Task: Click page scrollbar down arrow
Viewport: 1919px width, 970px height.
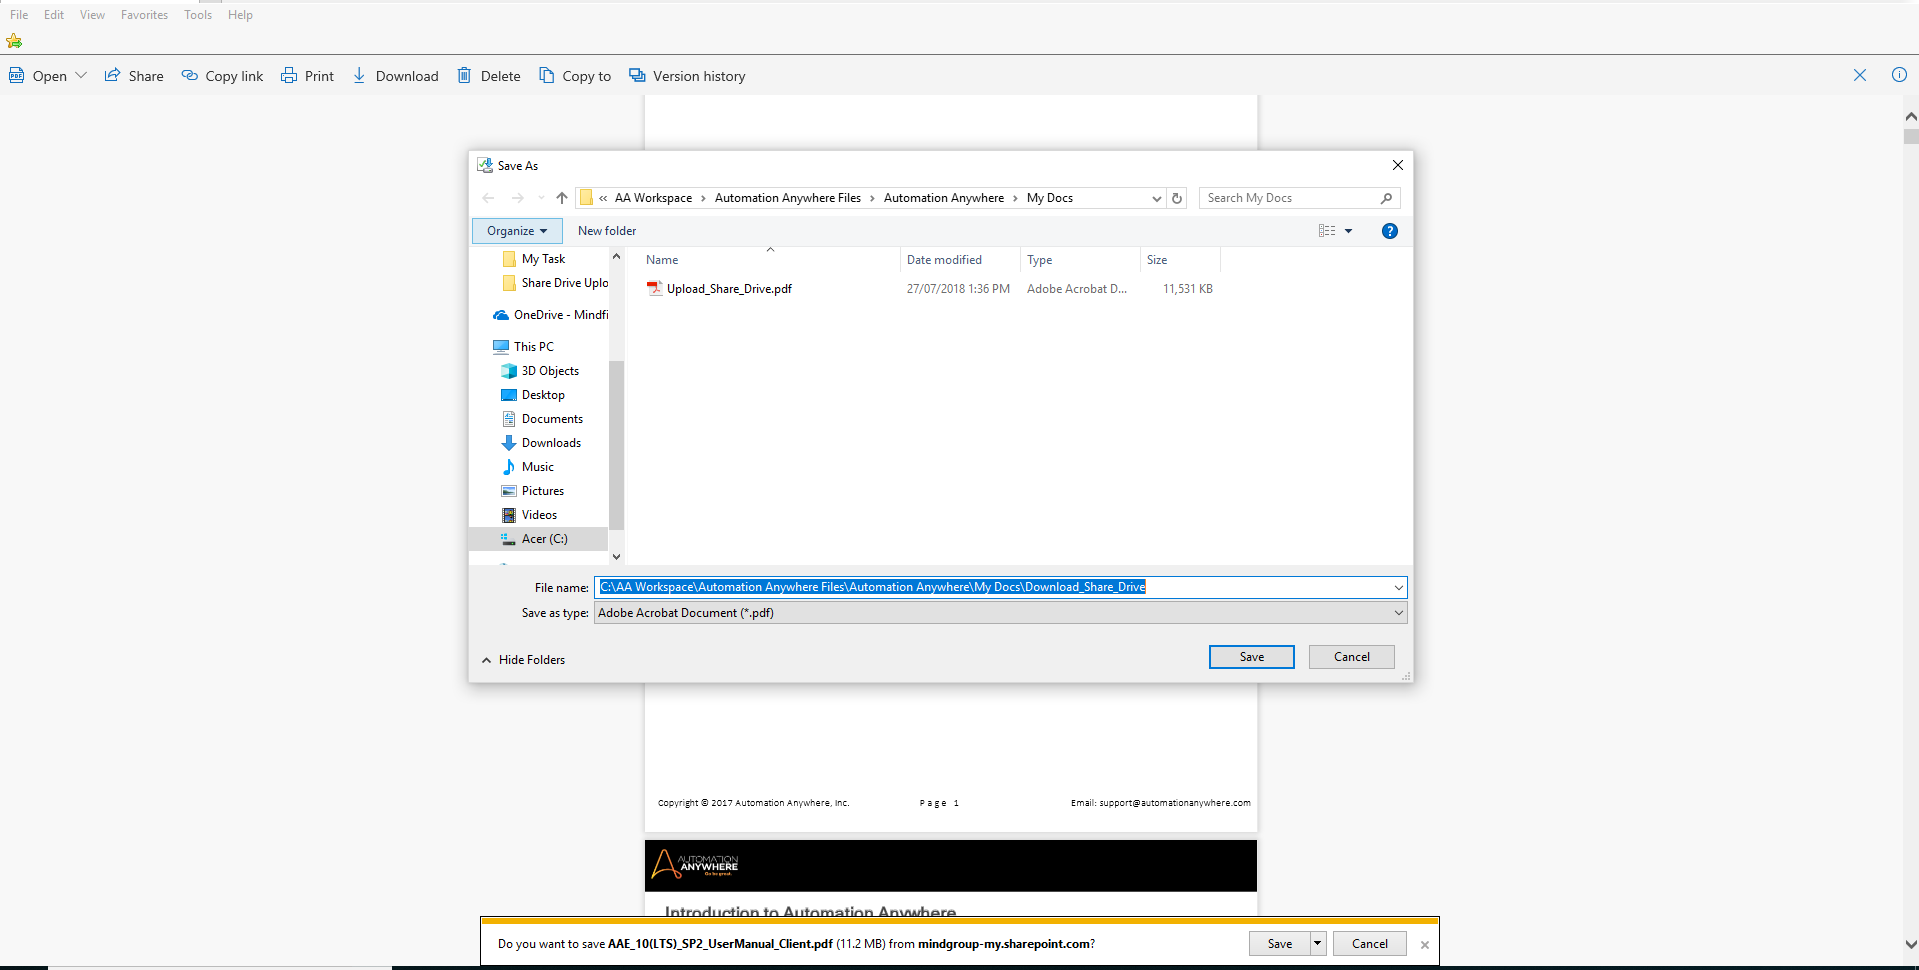Action: 1911,944
